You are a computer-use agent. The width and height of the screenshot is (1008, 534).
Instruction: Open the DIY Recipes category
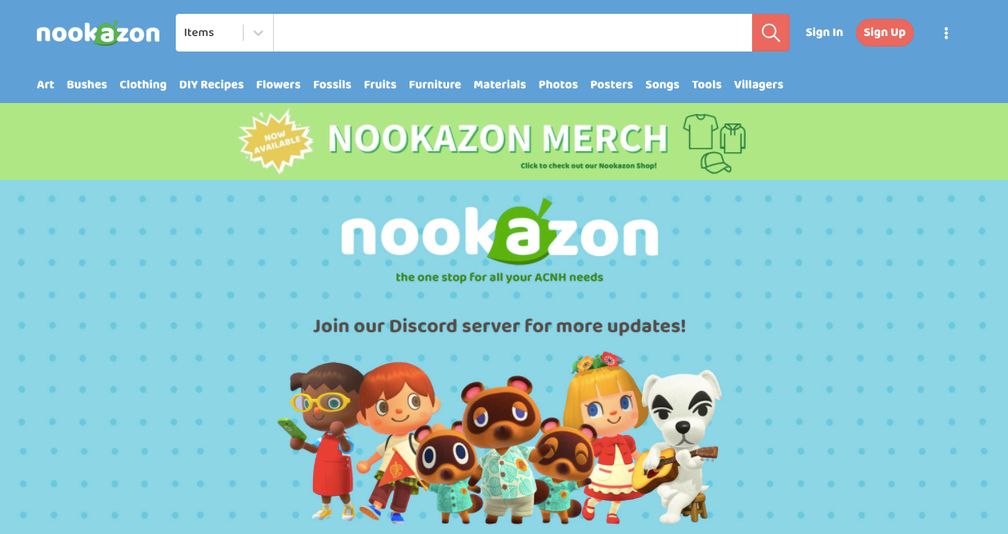(212, 84)
